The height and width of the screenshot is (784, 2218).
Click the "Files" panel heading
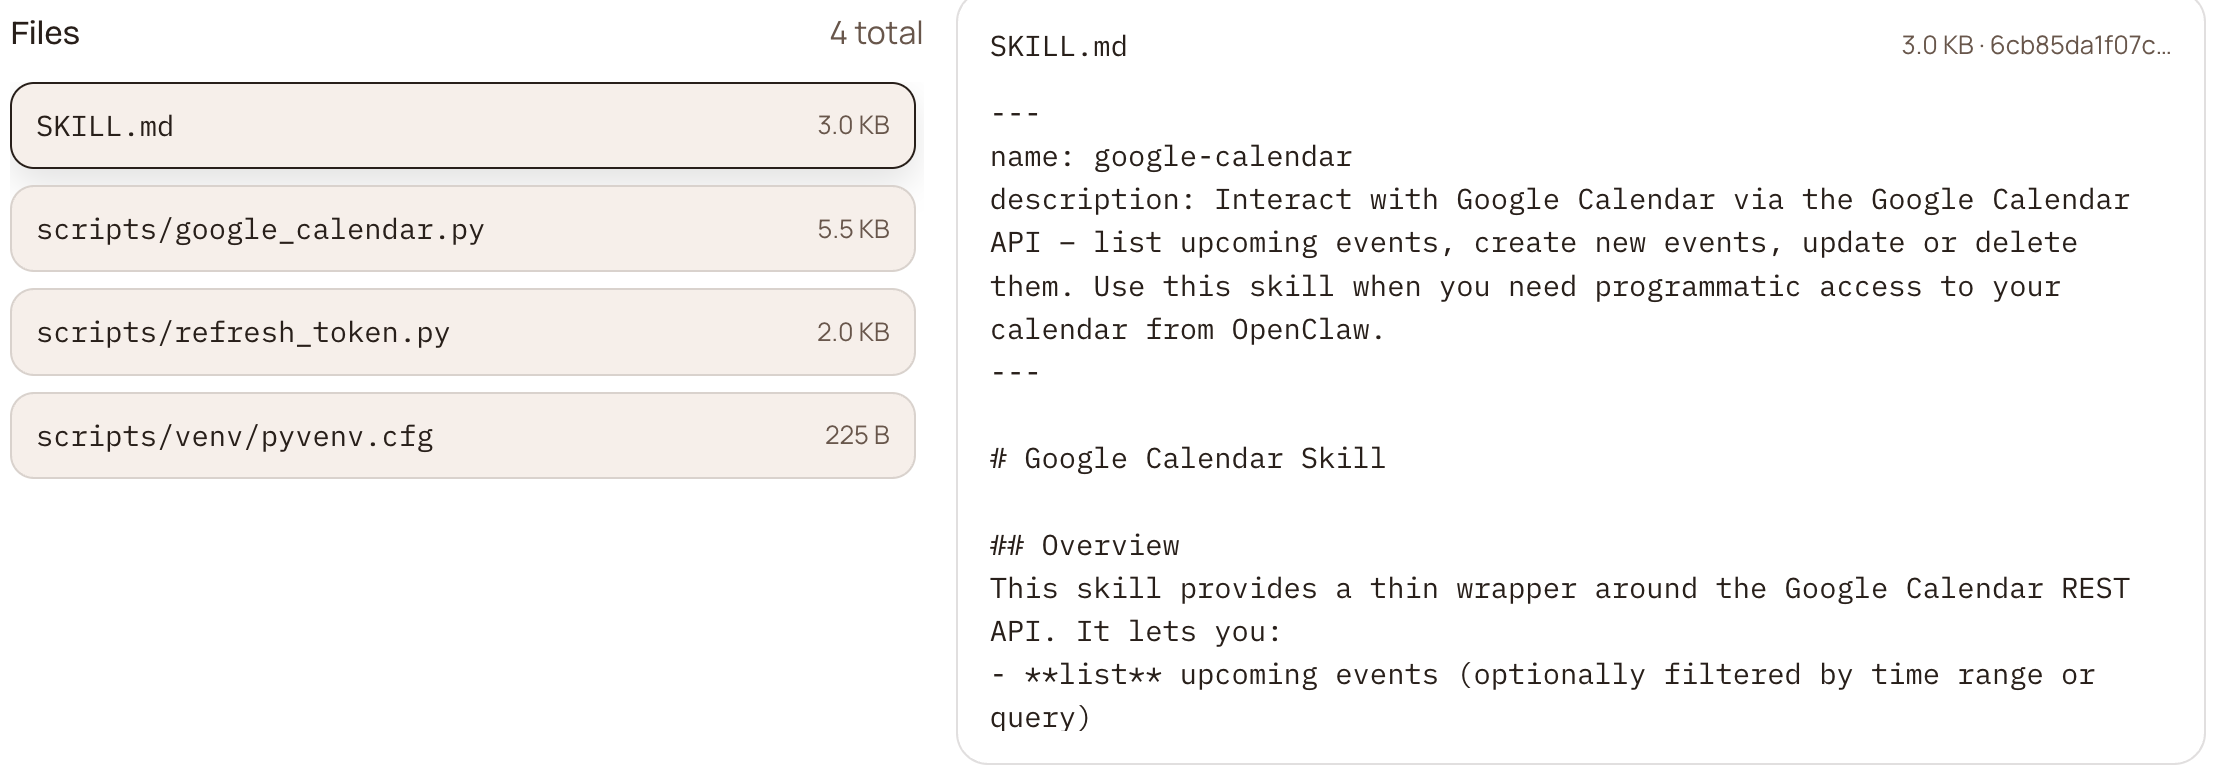coord(45,34)
